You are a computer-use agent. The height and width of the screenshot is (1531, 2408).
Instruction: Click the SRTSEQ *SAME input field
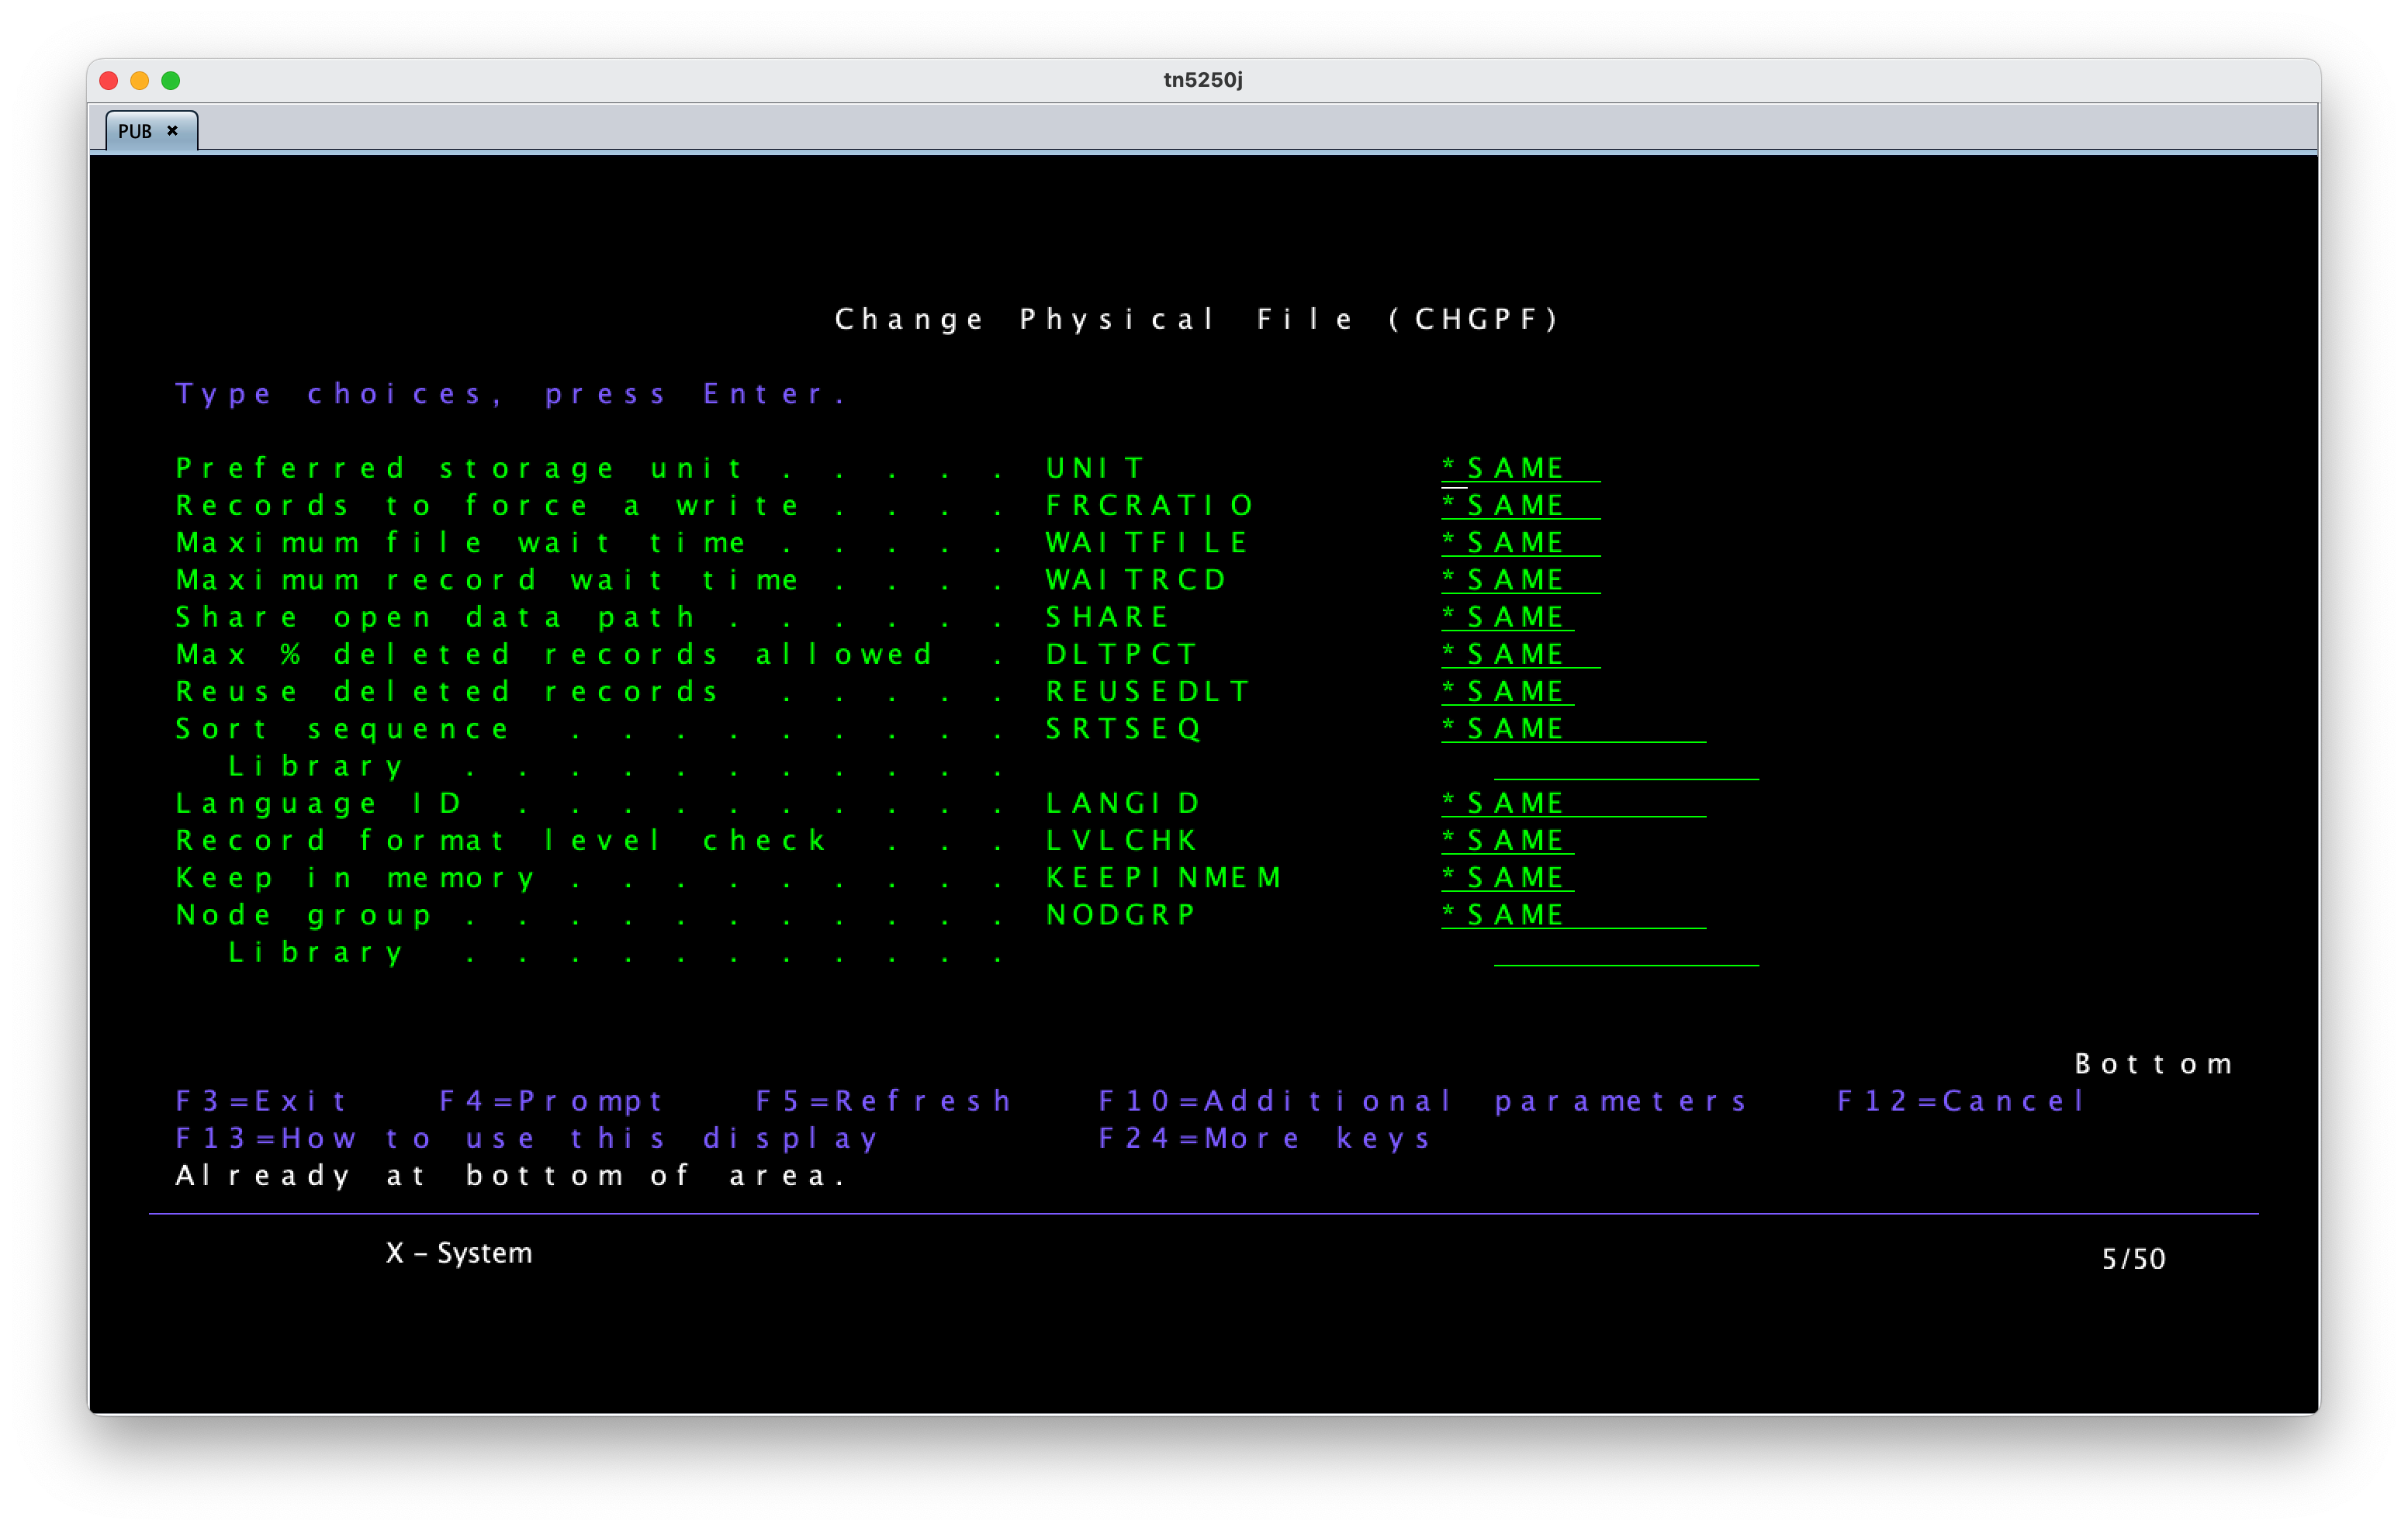point(1573,728)
